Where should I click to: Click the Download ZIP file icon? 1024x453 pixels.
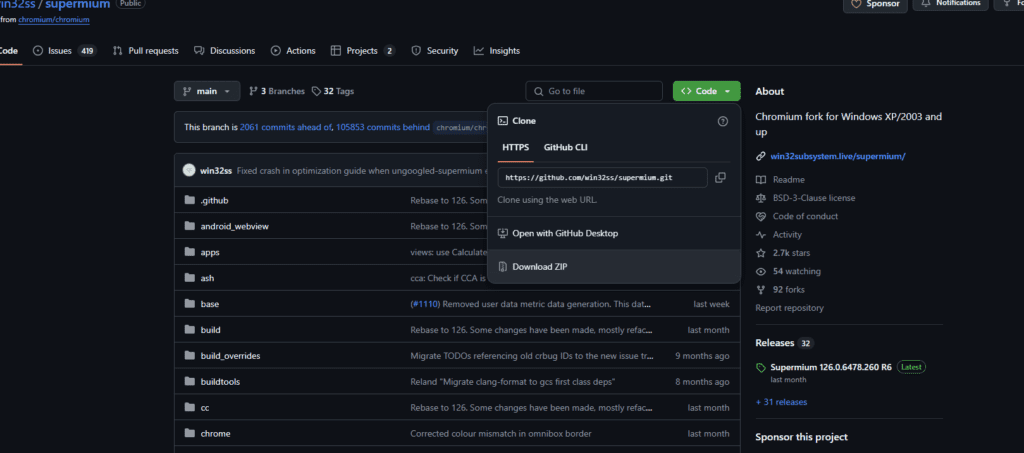point(503,266)
